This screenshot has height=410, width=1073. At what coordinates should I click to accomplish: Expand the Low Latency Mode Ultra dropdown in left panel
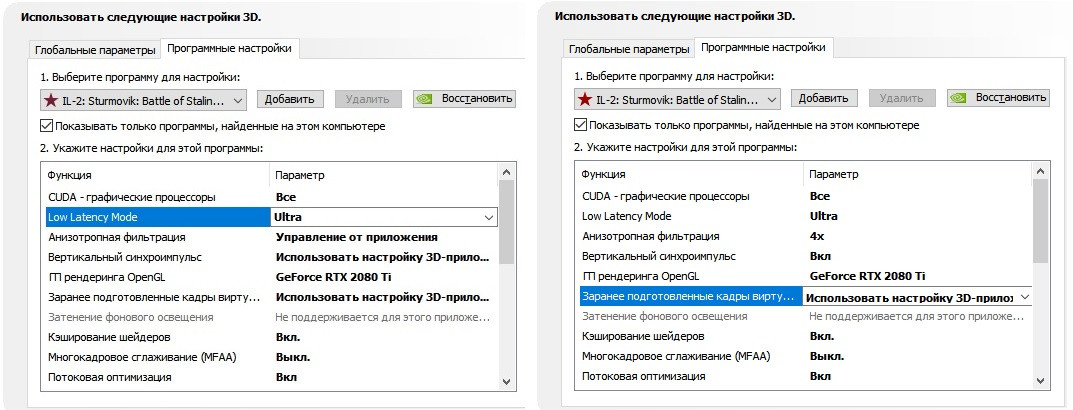[x=489, y=217]
